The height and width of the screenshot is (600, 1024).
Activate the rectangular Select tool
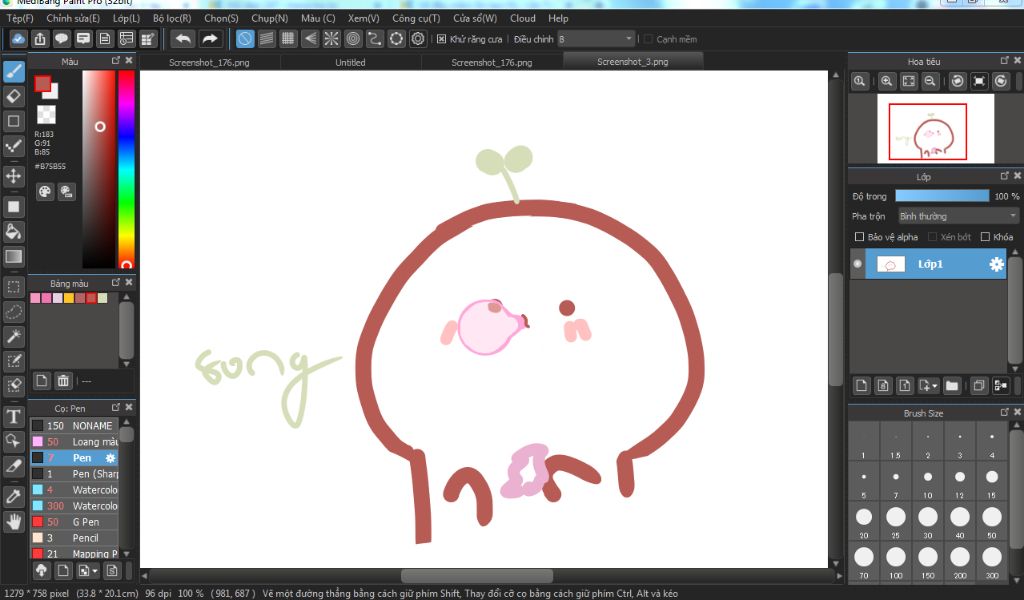[14, 287]
